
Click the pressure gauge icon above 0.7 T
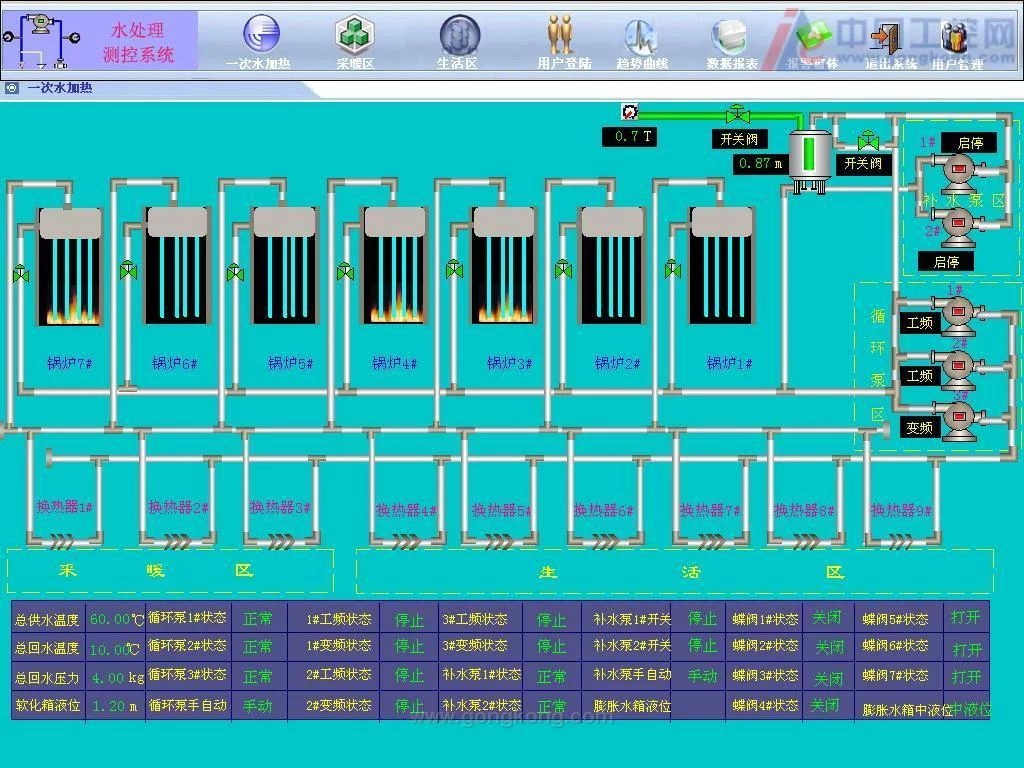click(x=630, y=112)
